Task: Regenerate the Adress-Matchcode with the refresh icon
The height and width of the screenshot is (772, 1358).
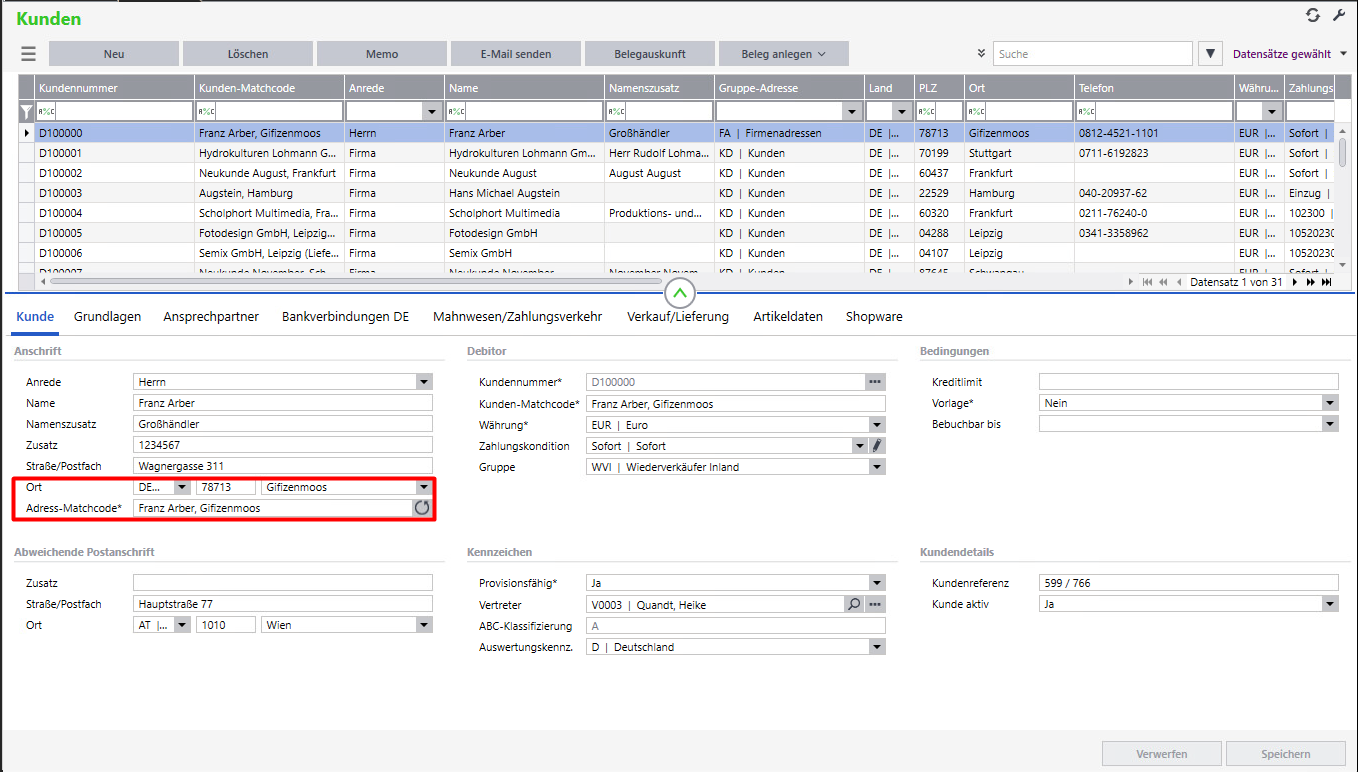Action: click(422, 508)
